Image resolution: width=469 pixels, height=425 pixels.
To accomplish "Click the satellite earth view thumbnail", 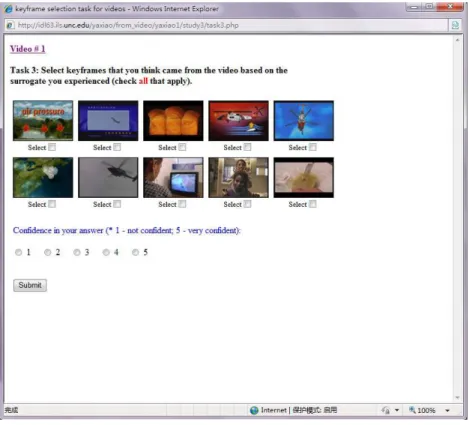I will 43,178.
